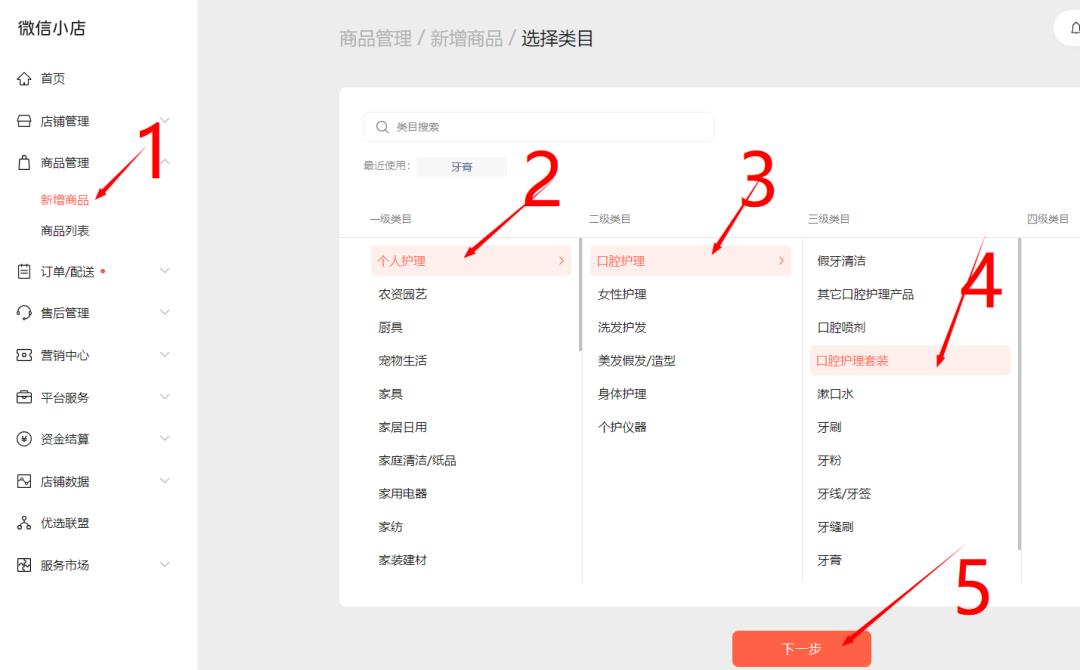Click the 订单/配送 clipboard icon
The width and height of the screenshot is (1080, 670).
24,271
